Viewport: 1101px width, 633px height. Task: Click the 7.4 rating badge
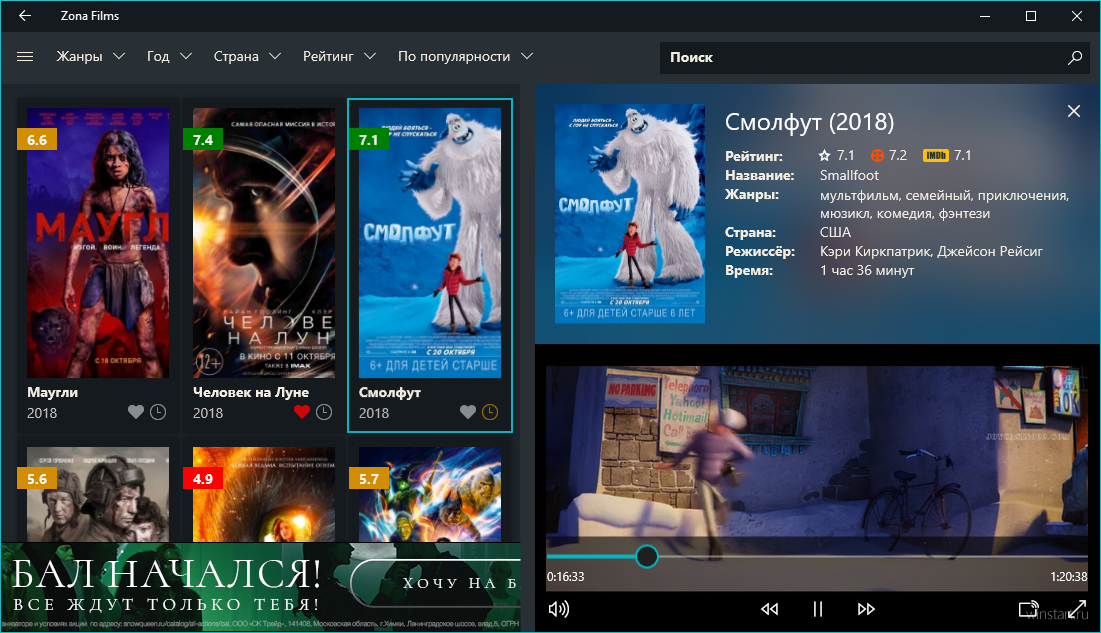[203, 139]
